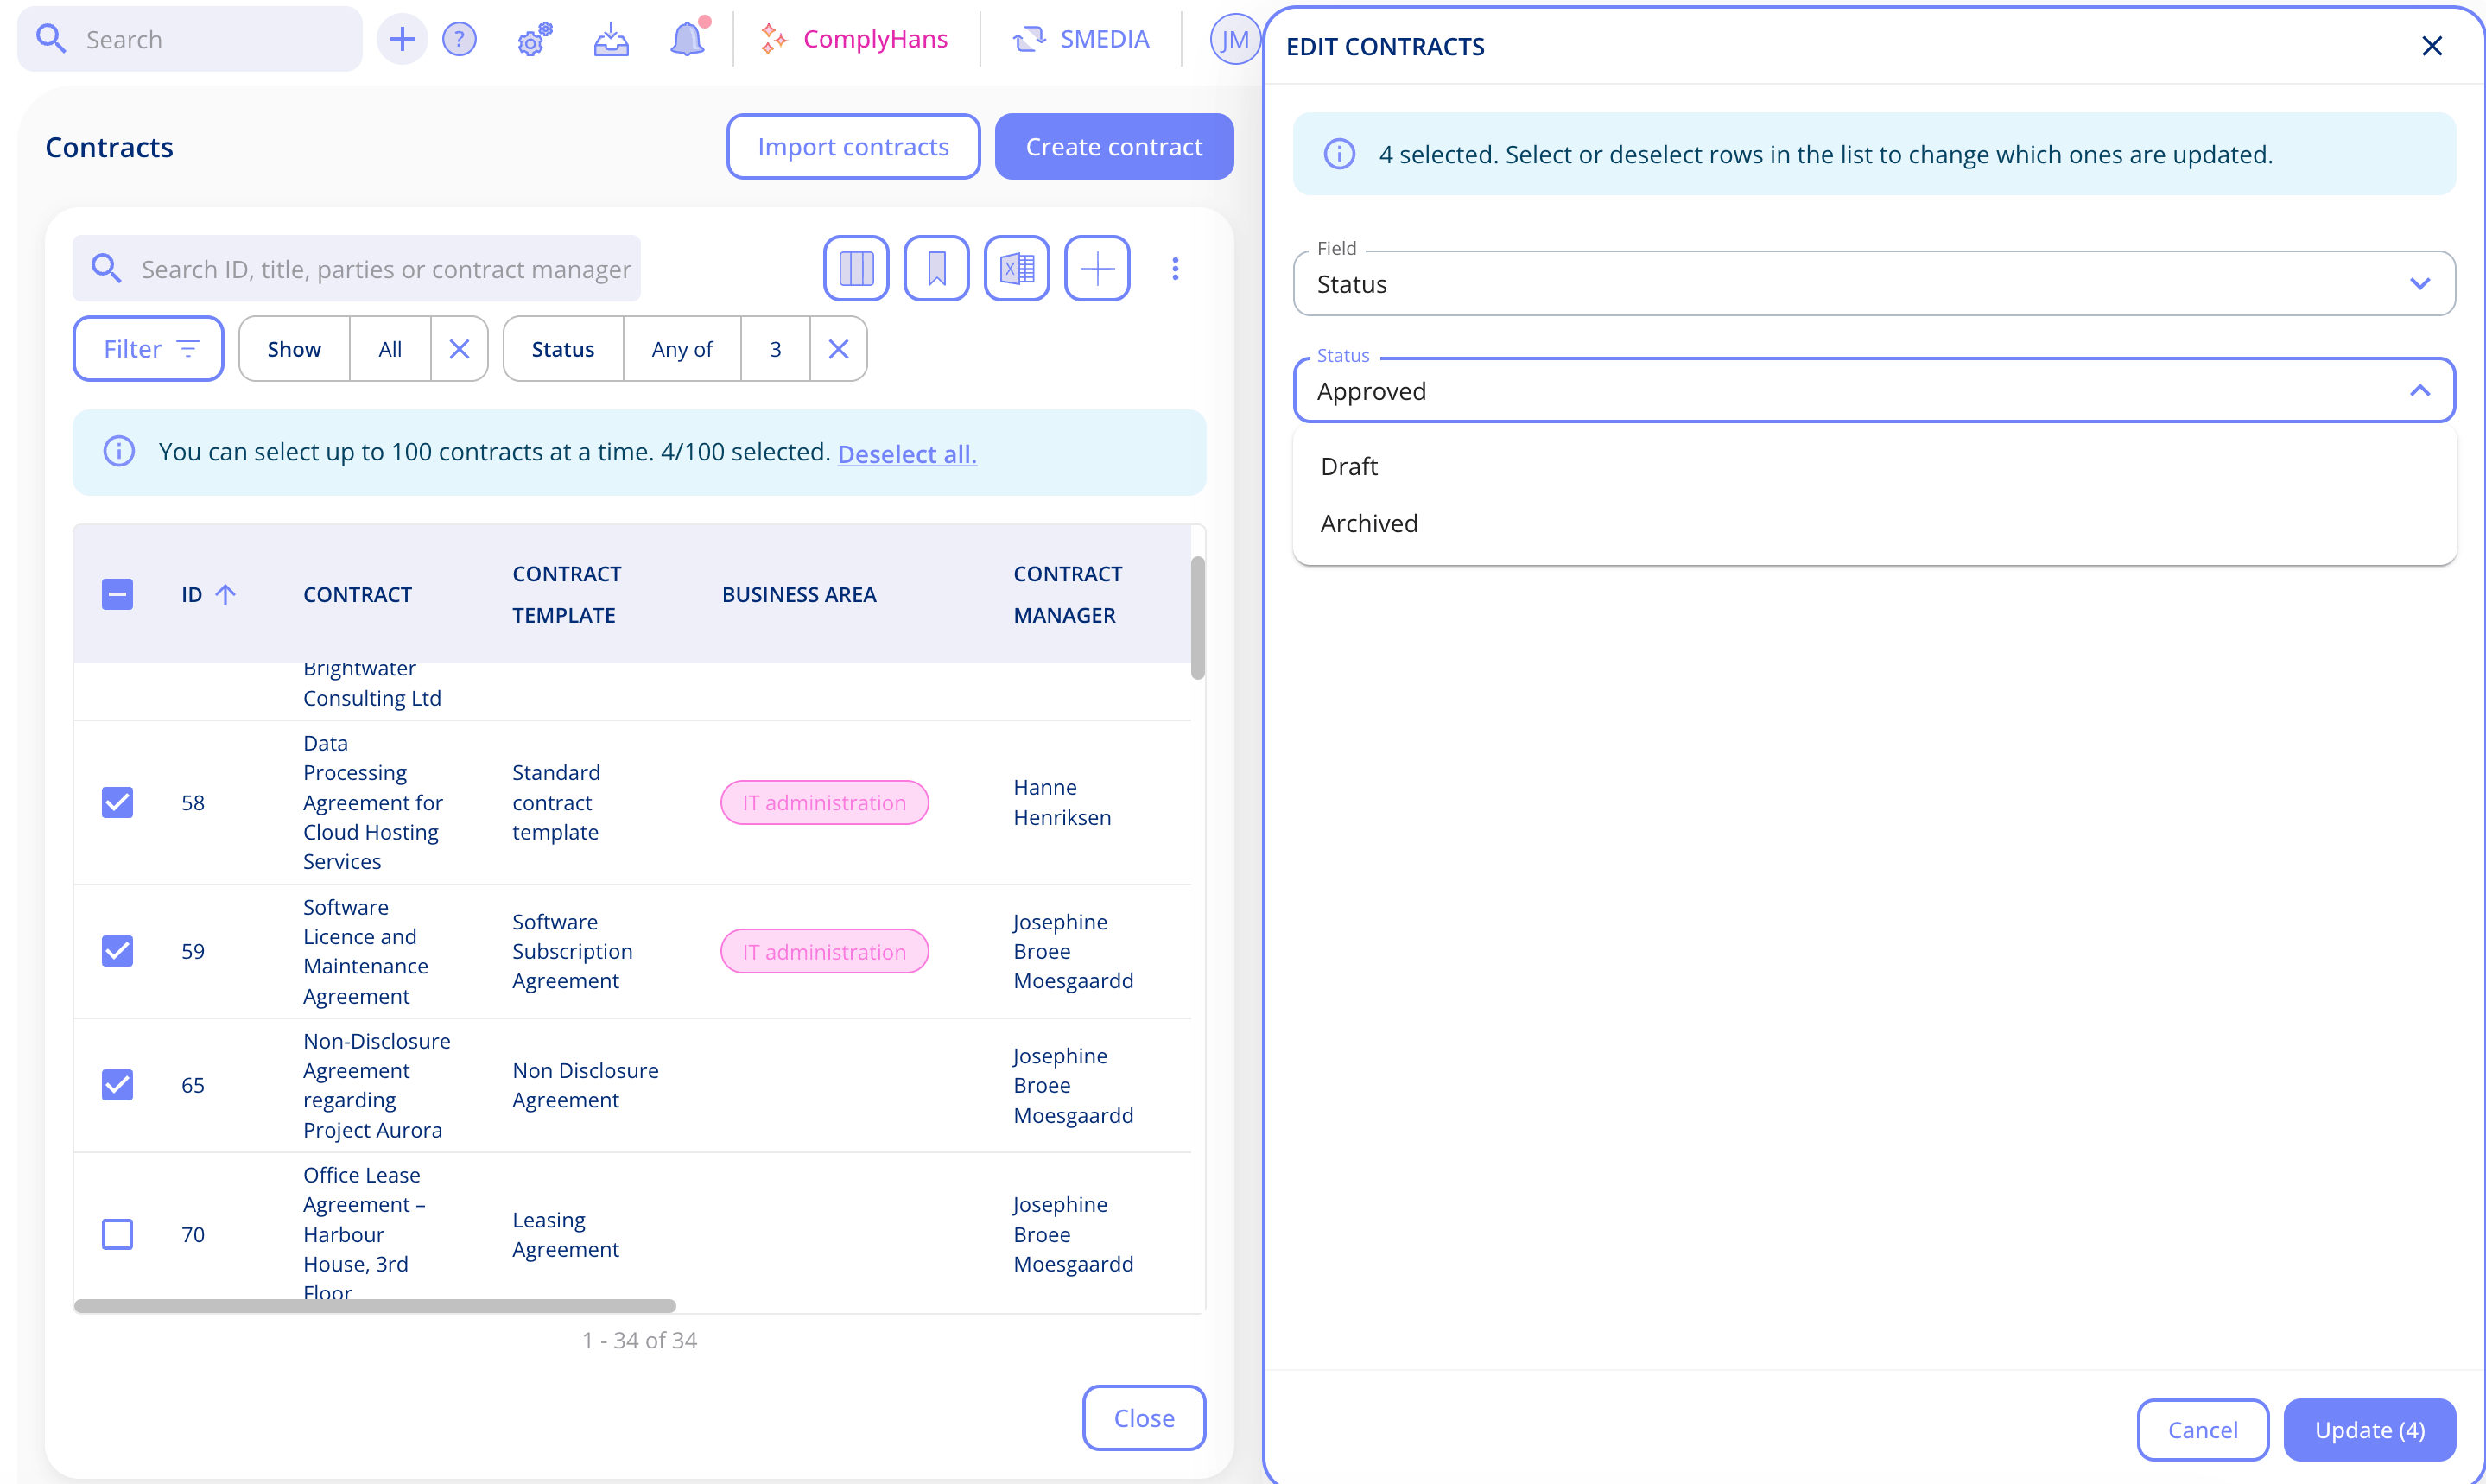Remove the Status filter chip
Screen dimensions: 2486x1484
[x=838, y=349]
